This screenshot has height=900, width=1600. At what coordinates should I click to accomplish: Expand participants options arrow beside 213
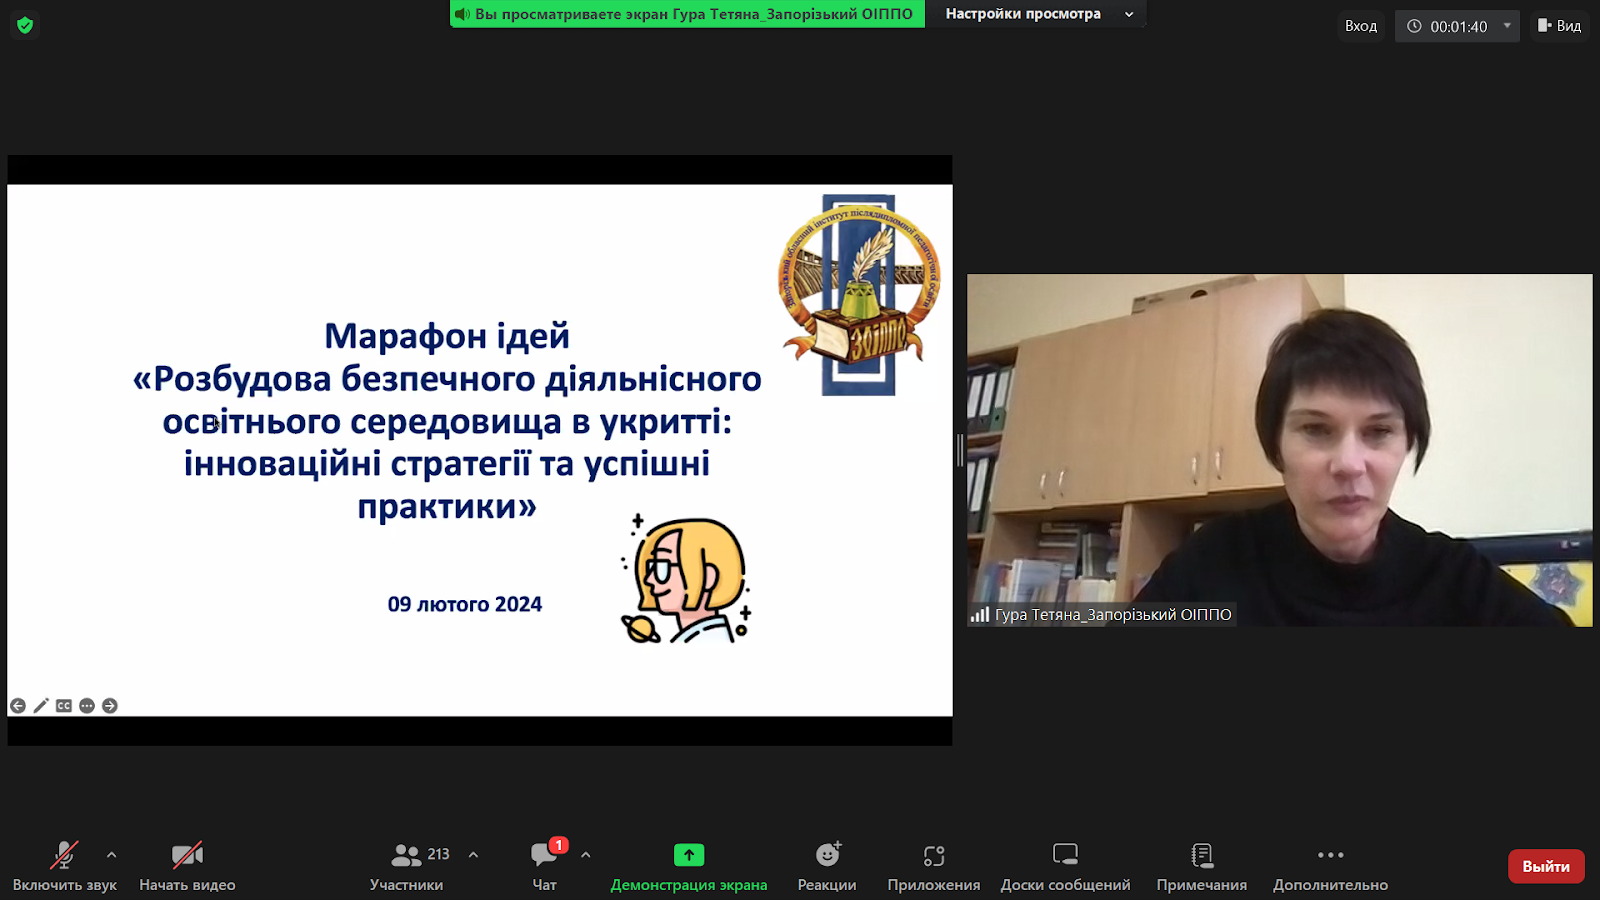(x=473, y=855)
